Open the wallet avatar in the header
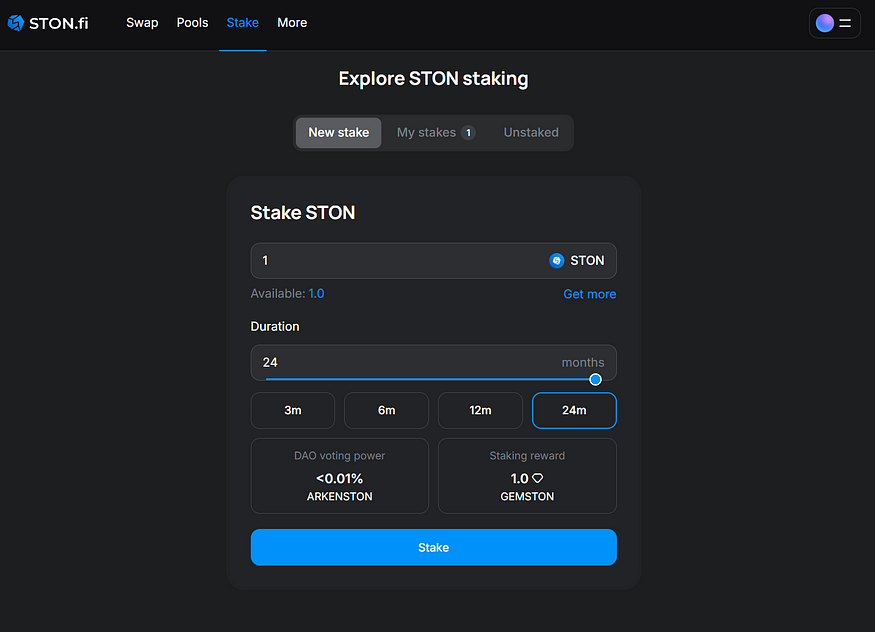The height and width of the screenshot is (632, 875). 825,23
